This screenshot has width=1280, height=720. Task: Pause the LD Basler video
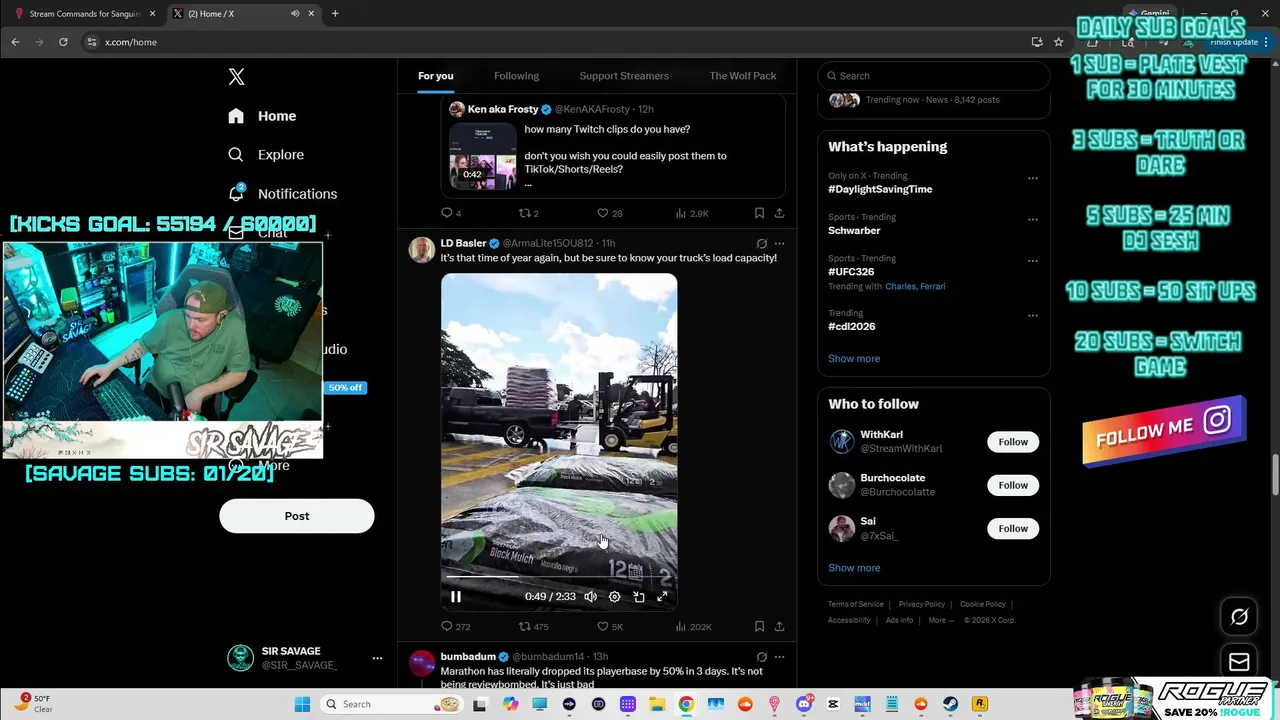(455, 597)
